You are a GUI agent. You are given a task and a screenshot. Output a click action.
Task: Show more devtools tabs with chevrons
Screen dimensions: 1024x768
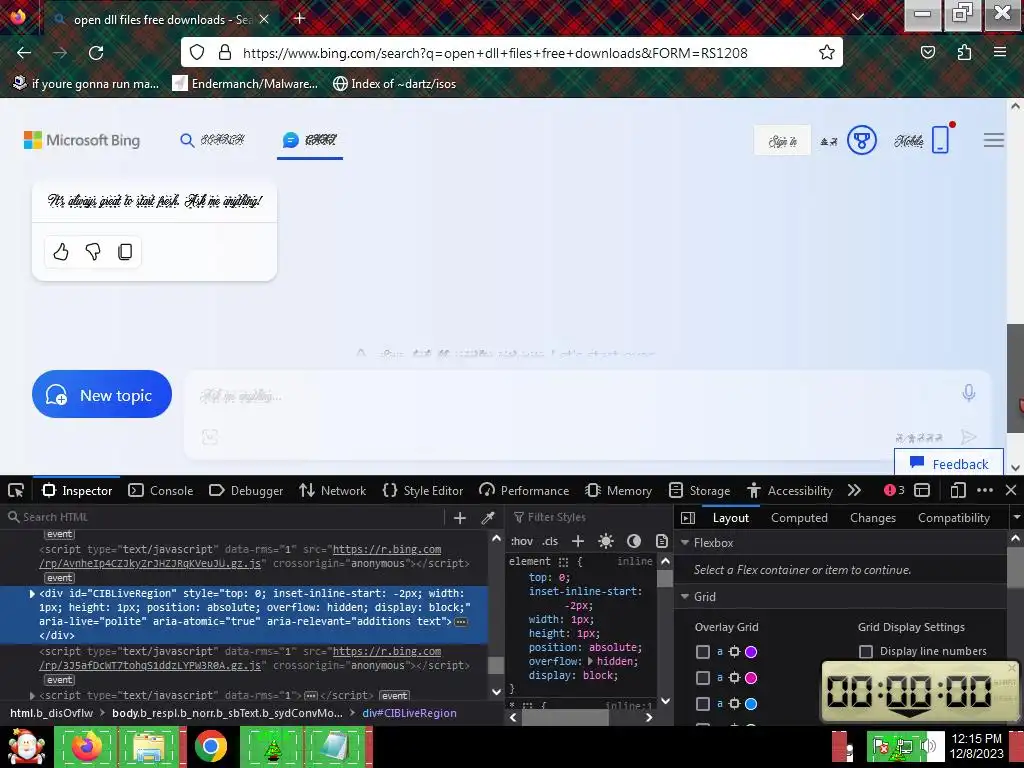coord(854,490)
